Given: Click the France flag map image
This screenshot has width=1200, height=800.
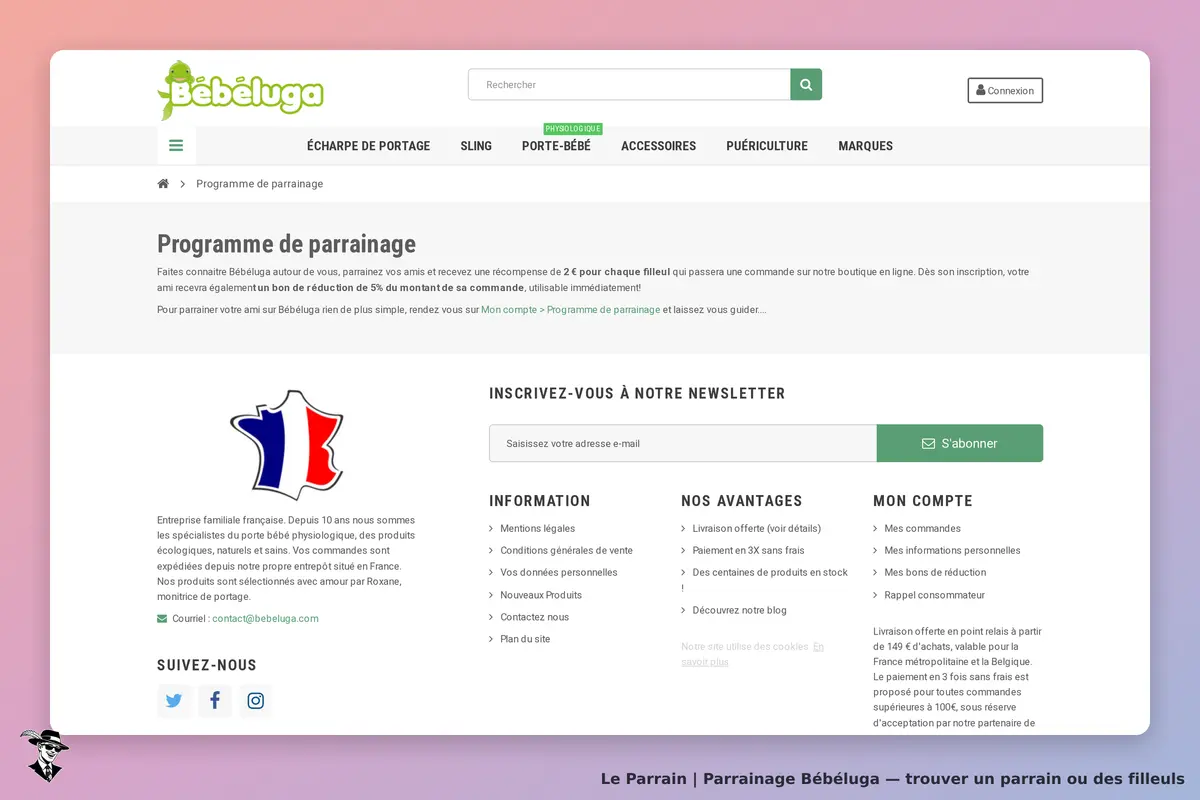Looking at the screenshot, I should click(x=287, y=444).
